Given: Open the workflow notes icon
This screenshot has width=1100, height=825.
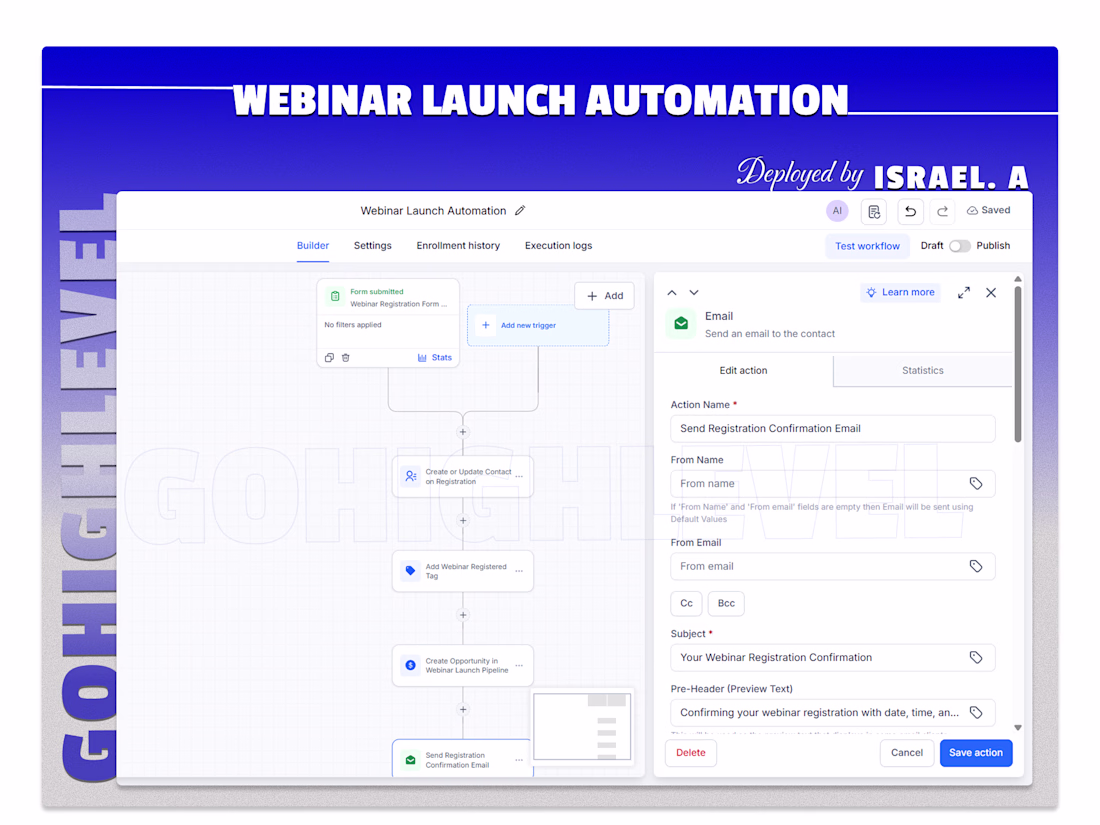Looking at the screenshot, I should (873, 211).
